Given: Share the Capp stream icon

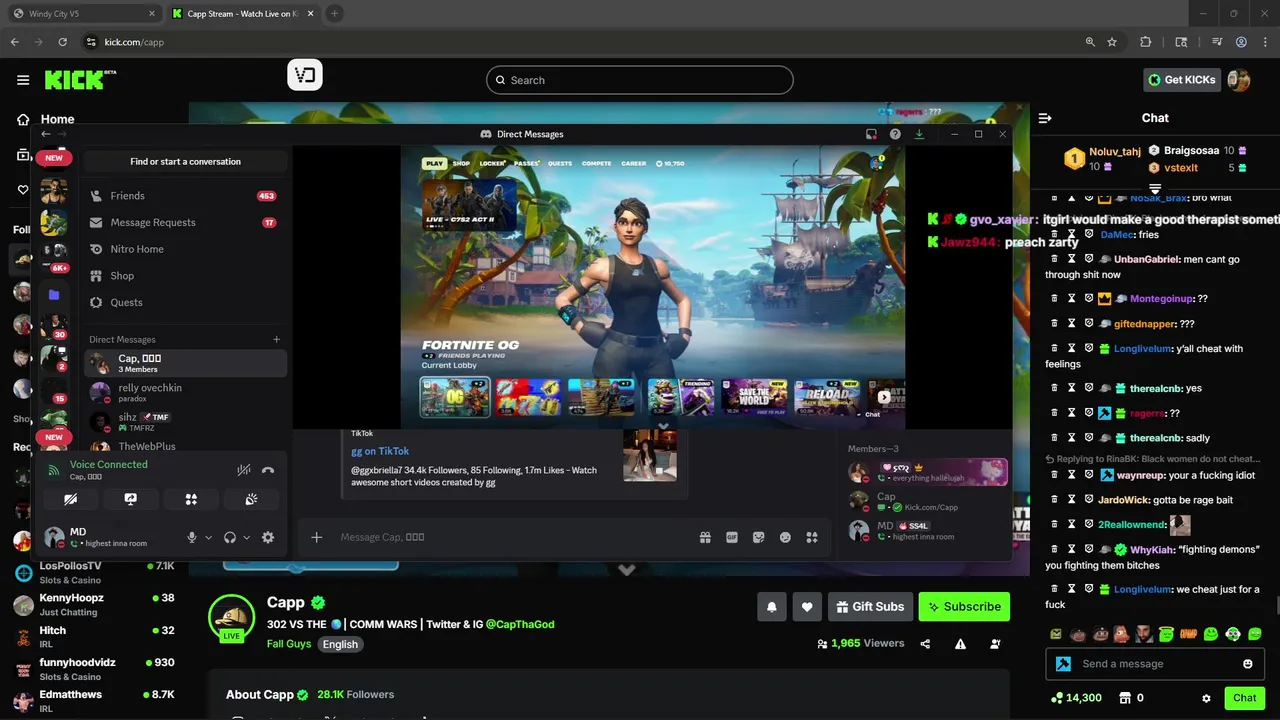Looking at the screenshot, I should (x=925, y=644).
